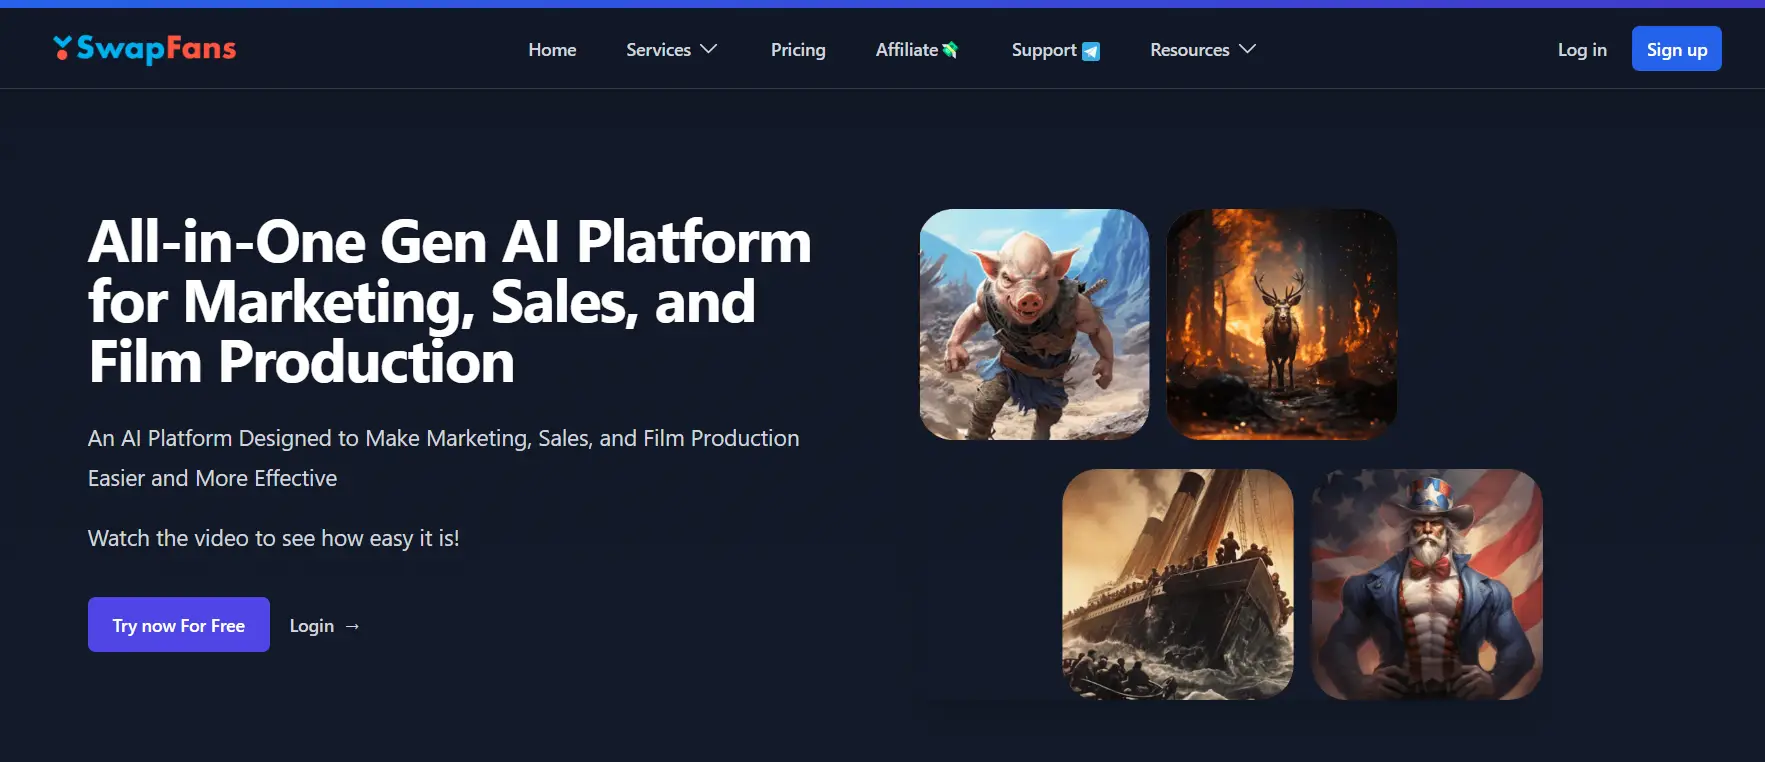
Task: Expand the Services dropdown menu
Action: [x=672, y=49]
